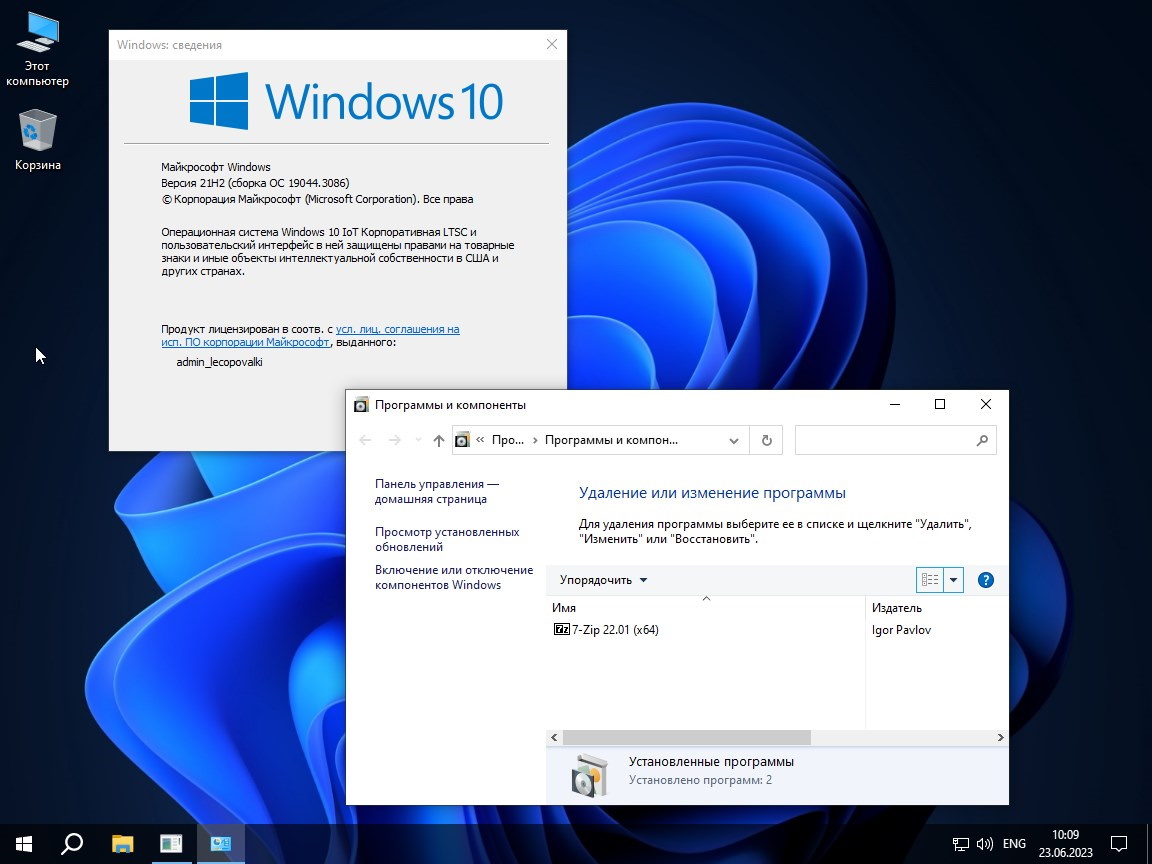The image size is (1152, 864).
Task: Click 'Igor Pavlov' publisher cell
Action: (x=901, y=630)
